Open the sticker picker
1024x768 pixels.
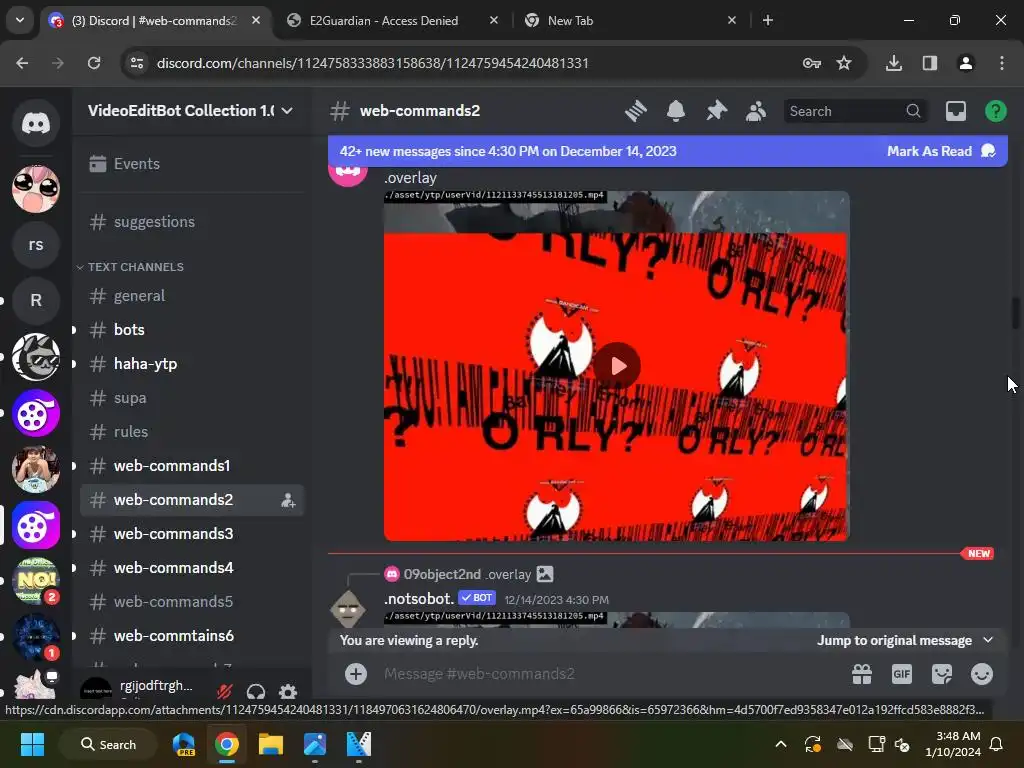(x=942, y=673)
